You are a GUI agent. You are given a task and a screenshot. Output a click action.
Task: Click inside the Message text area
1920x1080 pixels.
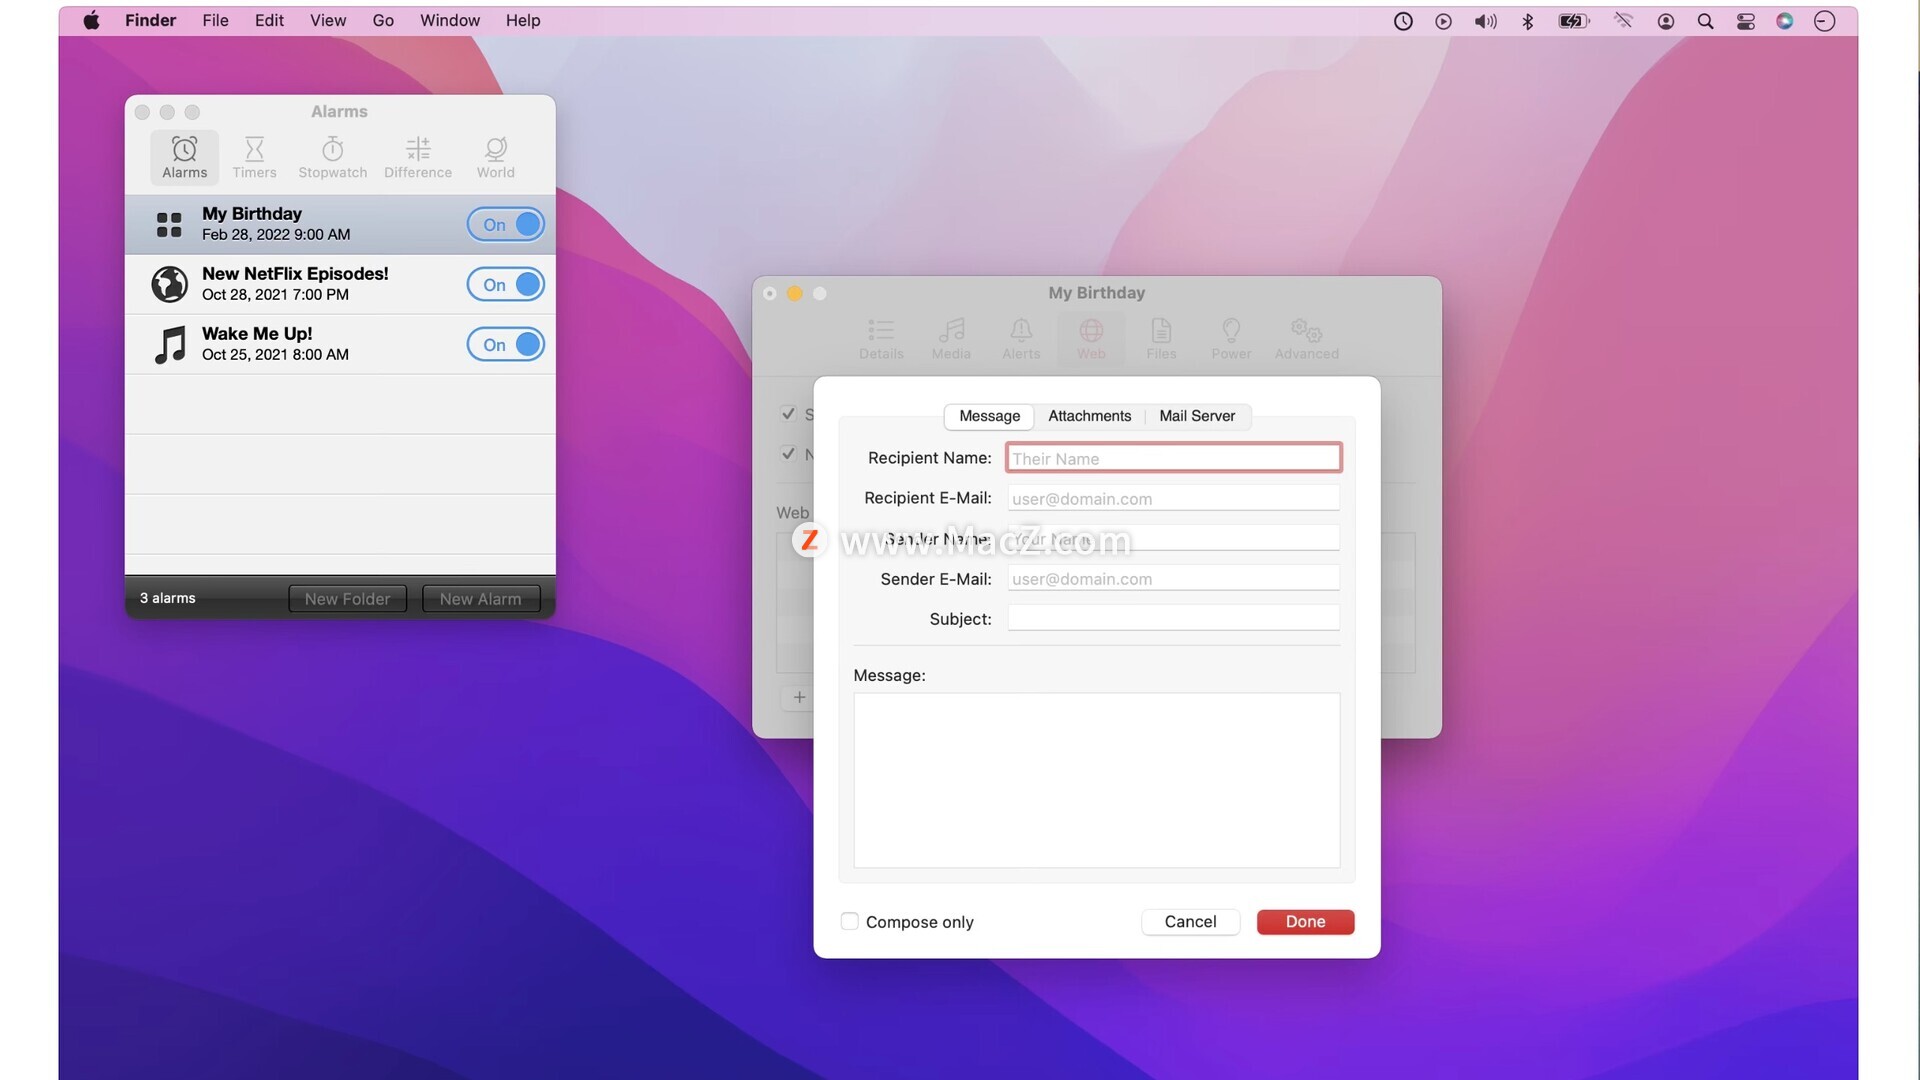coord(1096,780)
